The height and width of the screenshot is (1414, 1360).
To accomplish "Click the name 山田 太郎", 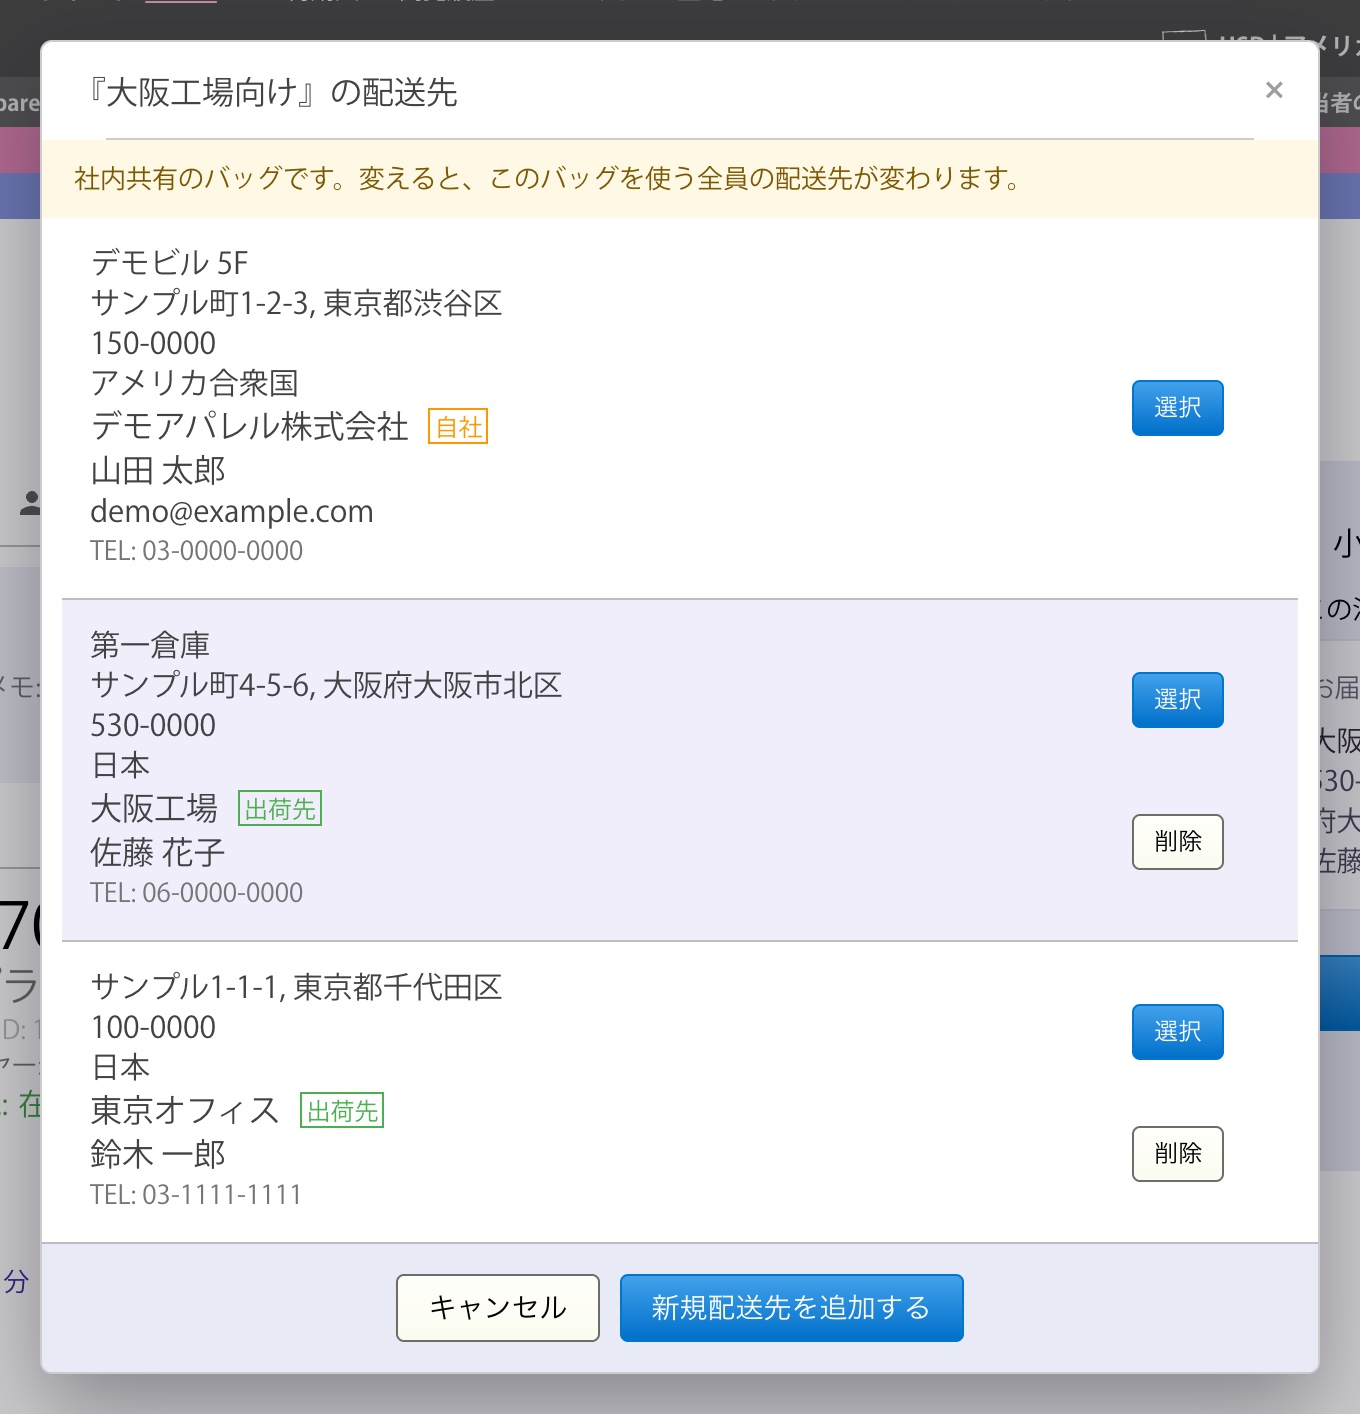I will pos(158,470).
